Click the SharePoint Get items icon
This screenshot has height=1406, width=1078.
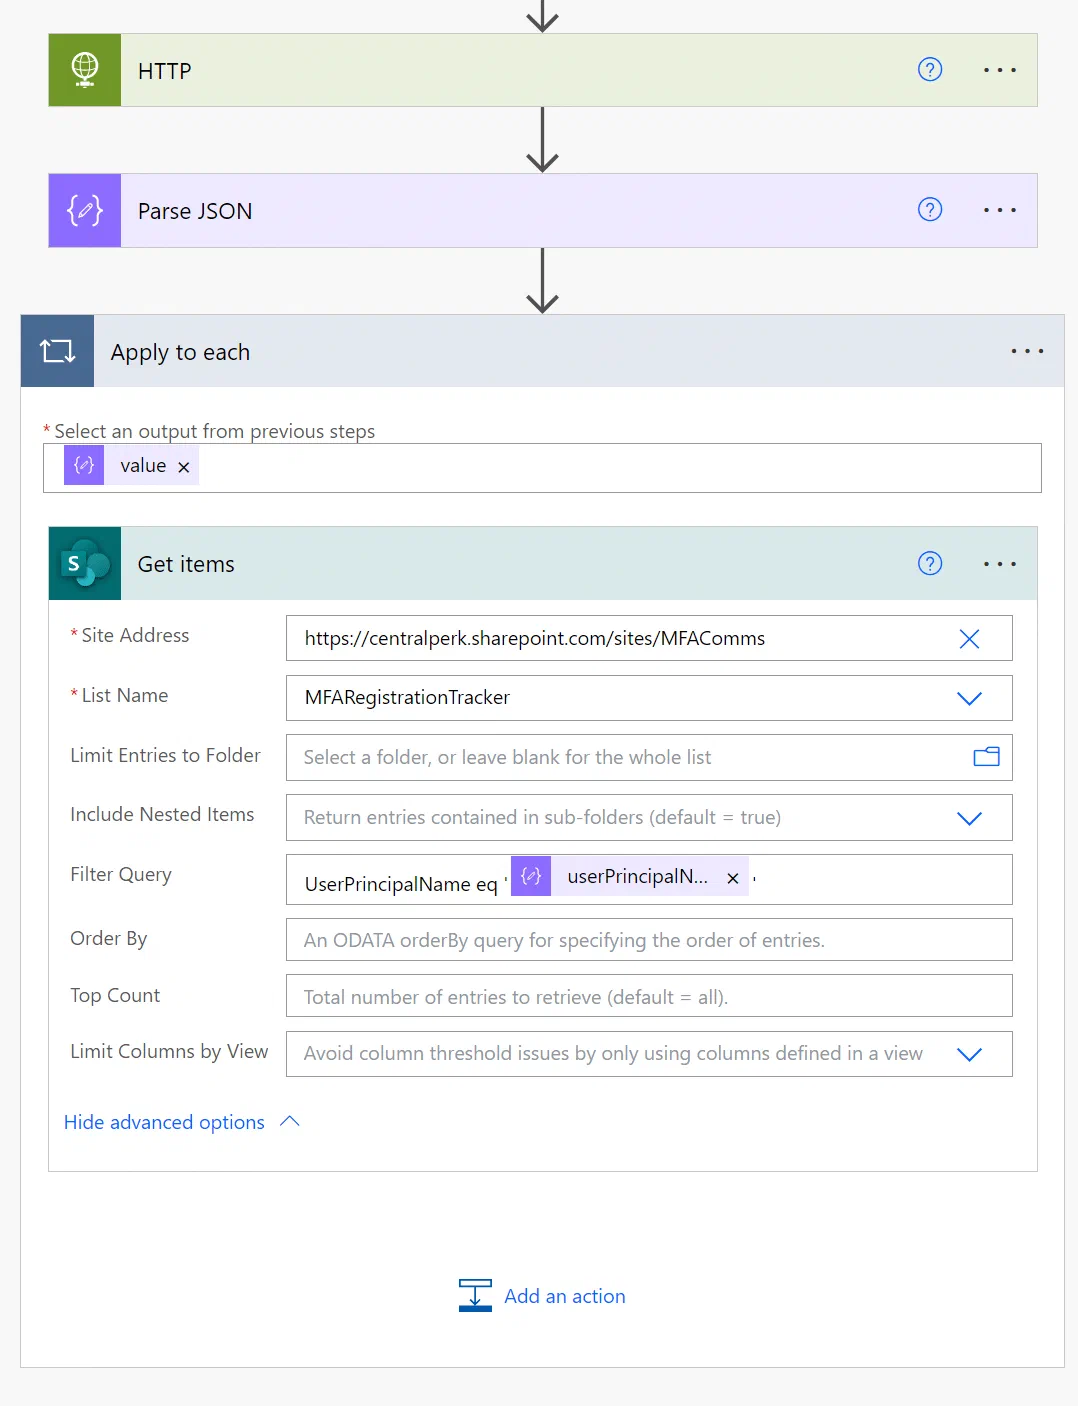point(85,564)
